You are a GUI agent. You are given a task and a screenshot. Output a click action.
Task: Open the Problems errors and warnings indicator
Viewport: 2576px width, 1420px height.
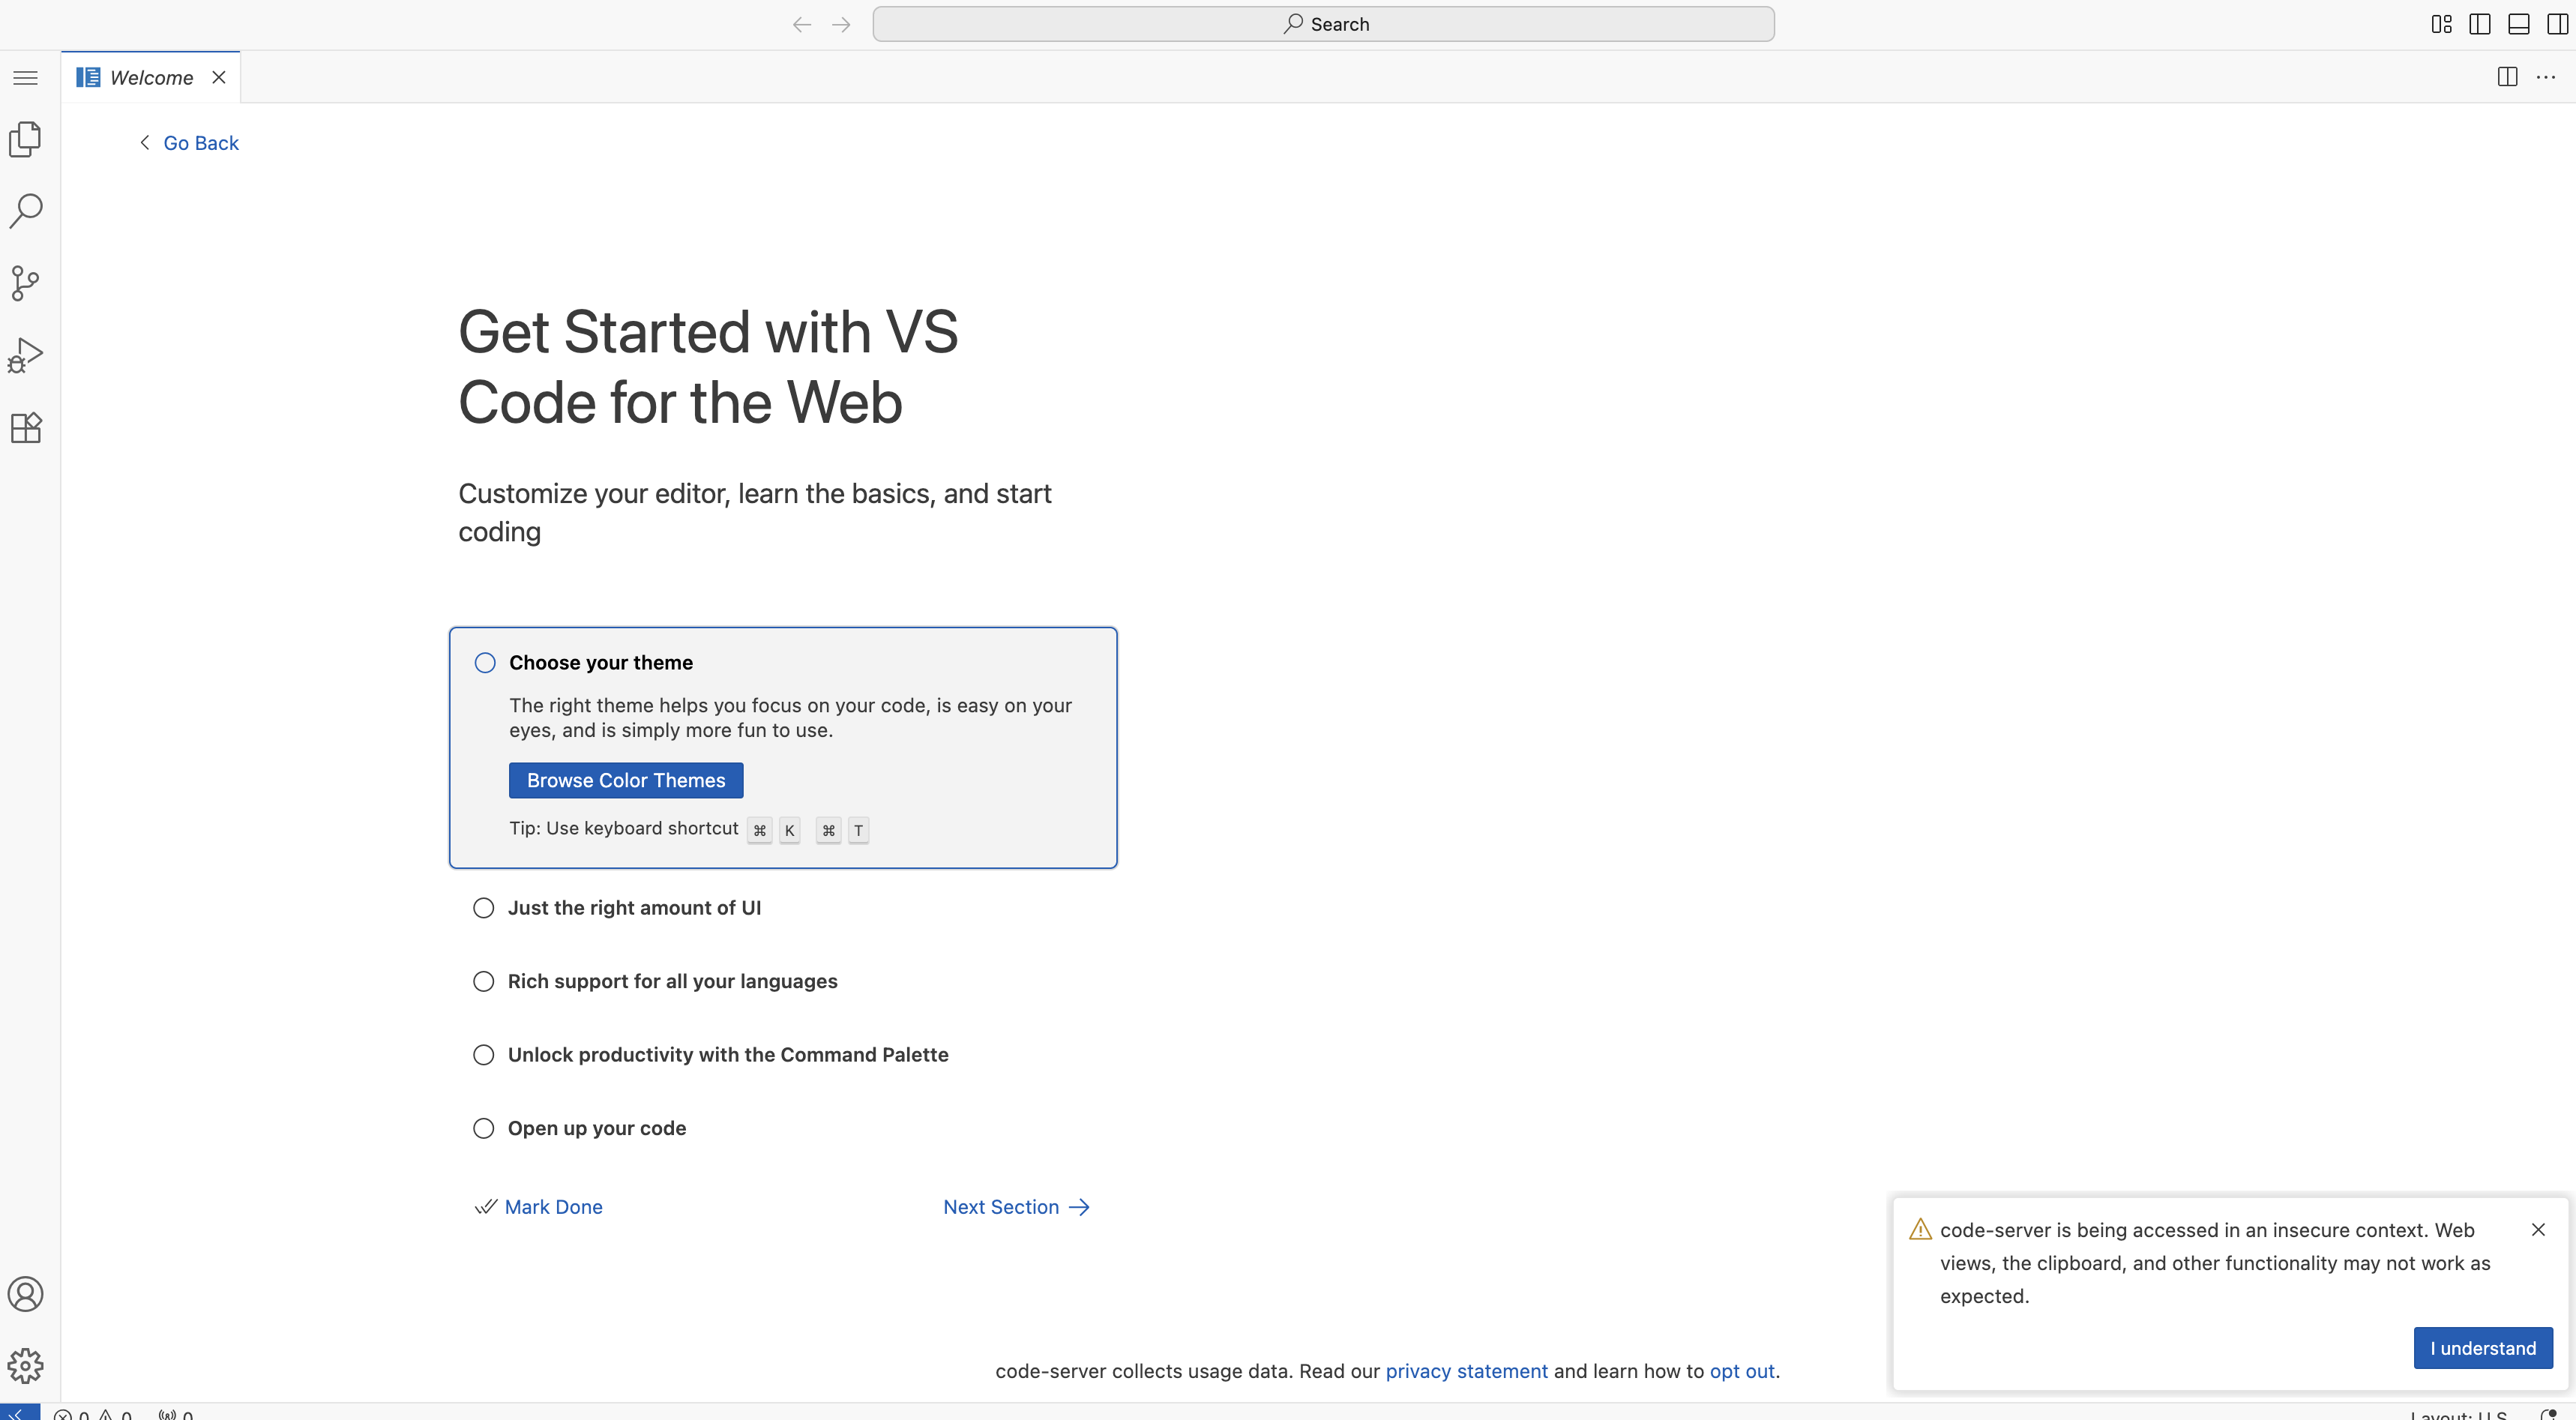[93, 1414]
